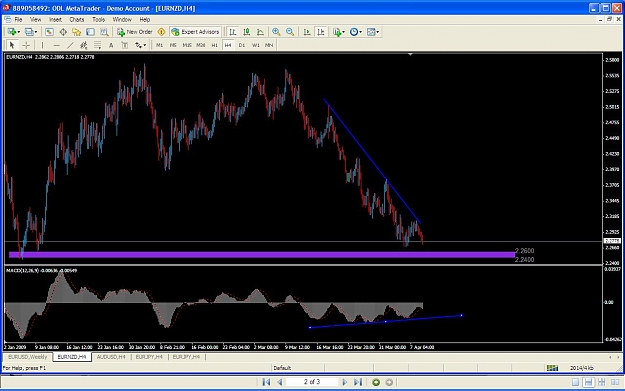This screenshot has width=625, height=391.
Task: Open the Charts menu
Action: point(77,19)
